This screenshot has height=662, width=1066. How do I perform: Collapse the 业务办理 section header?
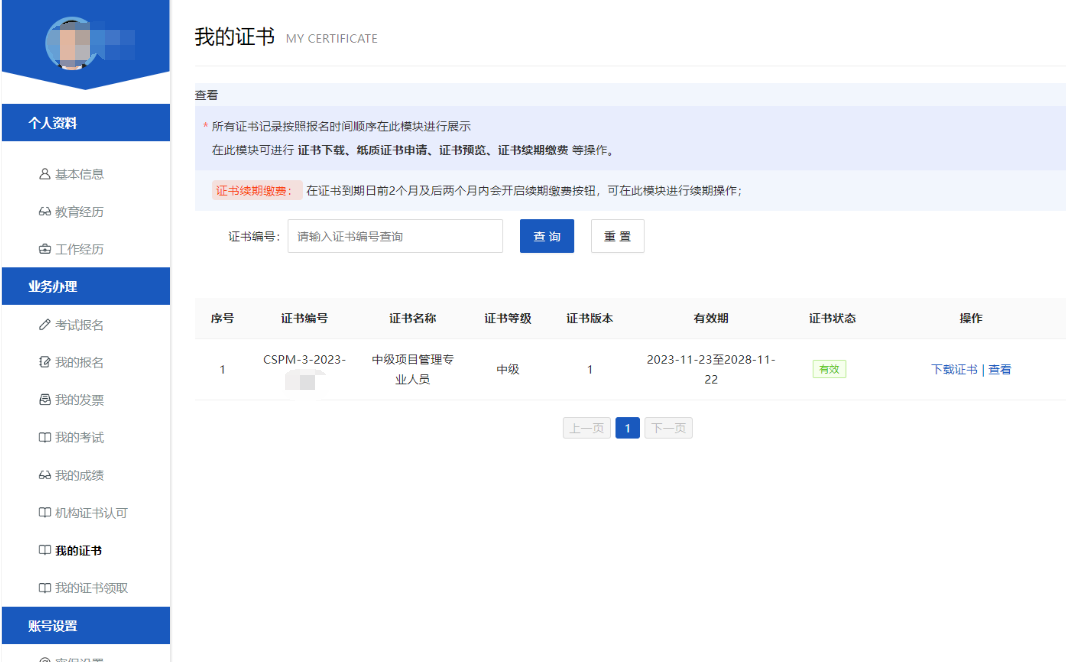click(x=85, y=287)
